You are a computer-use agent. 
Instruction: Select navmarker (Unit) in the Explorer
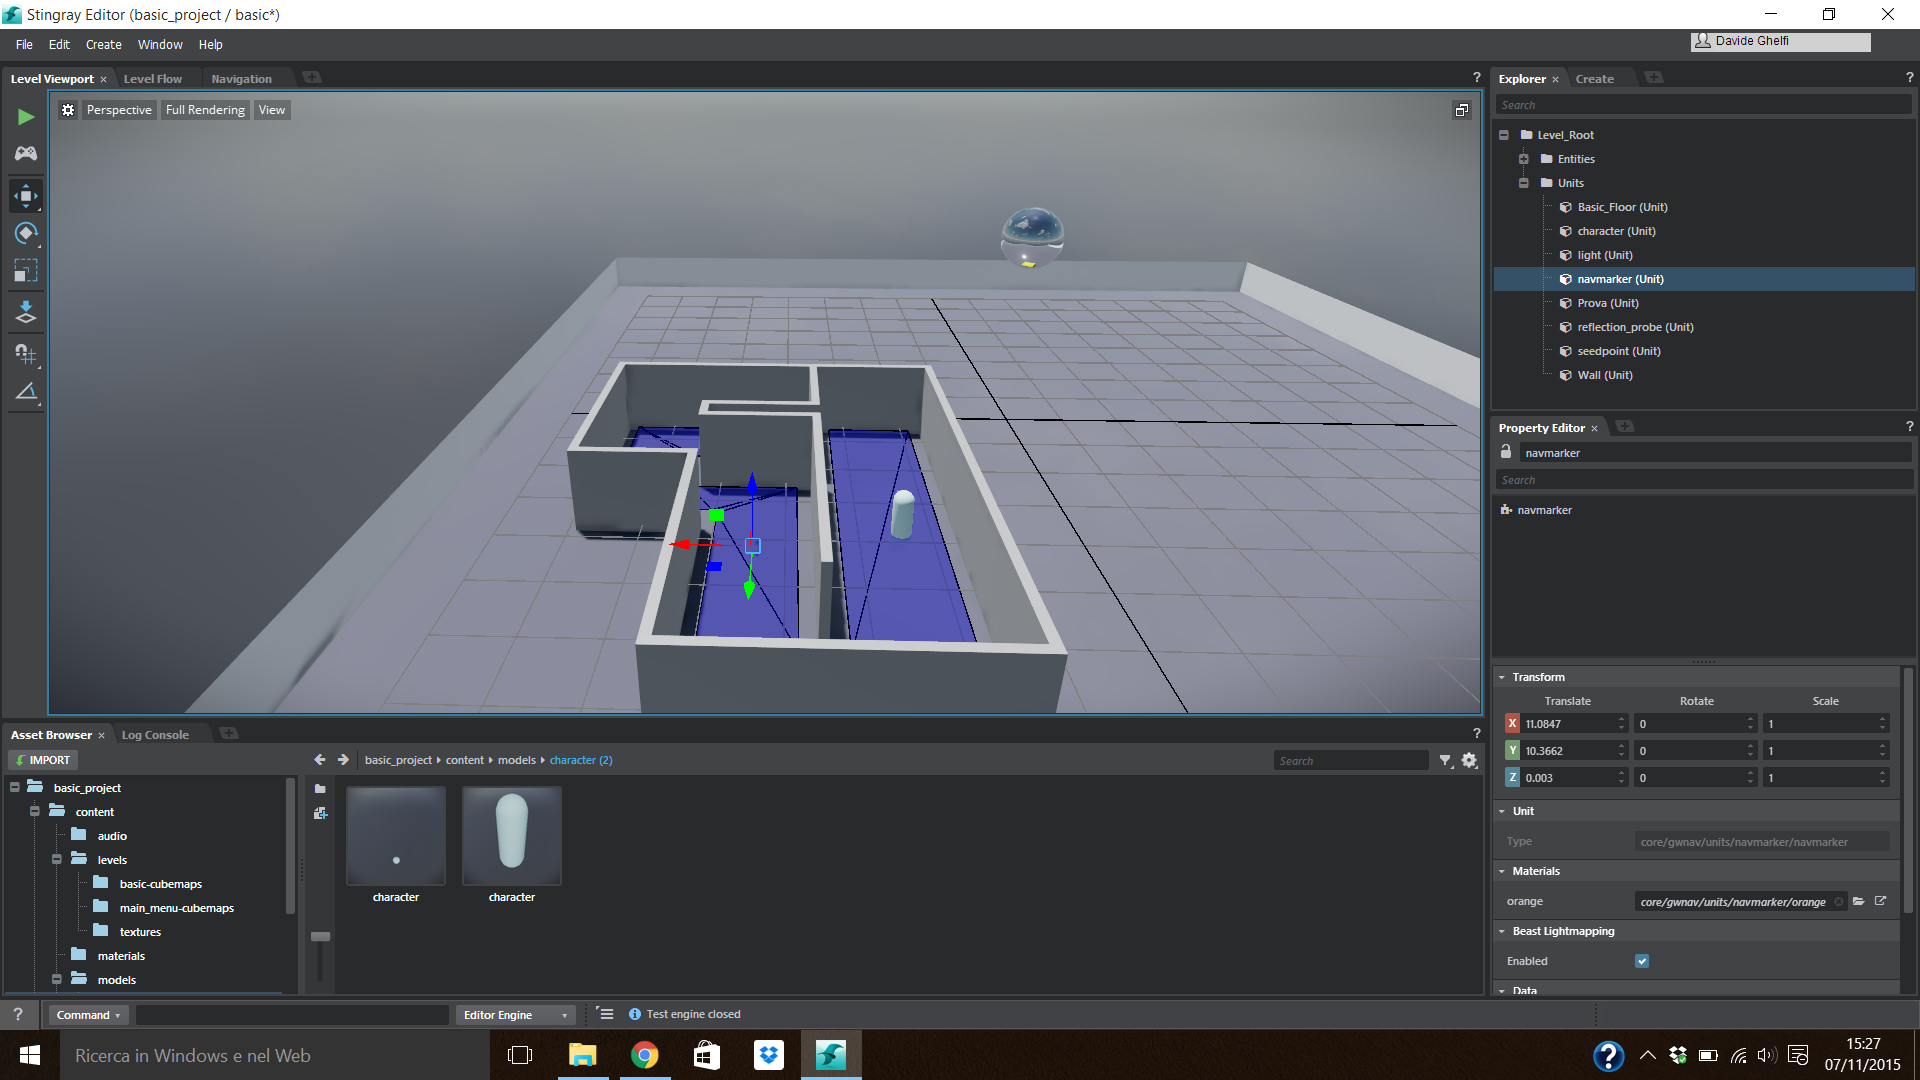[x=1618, y=279]
